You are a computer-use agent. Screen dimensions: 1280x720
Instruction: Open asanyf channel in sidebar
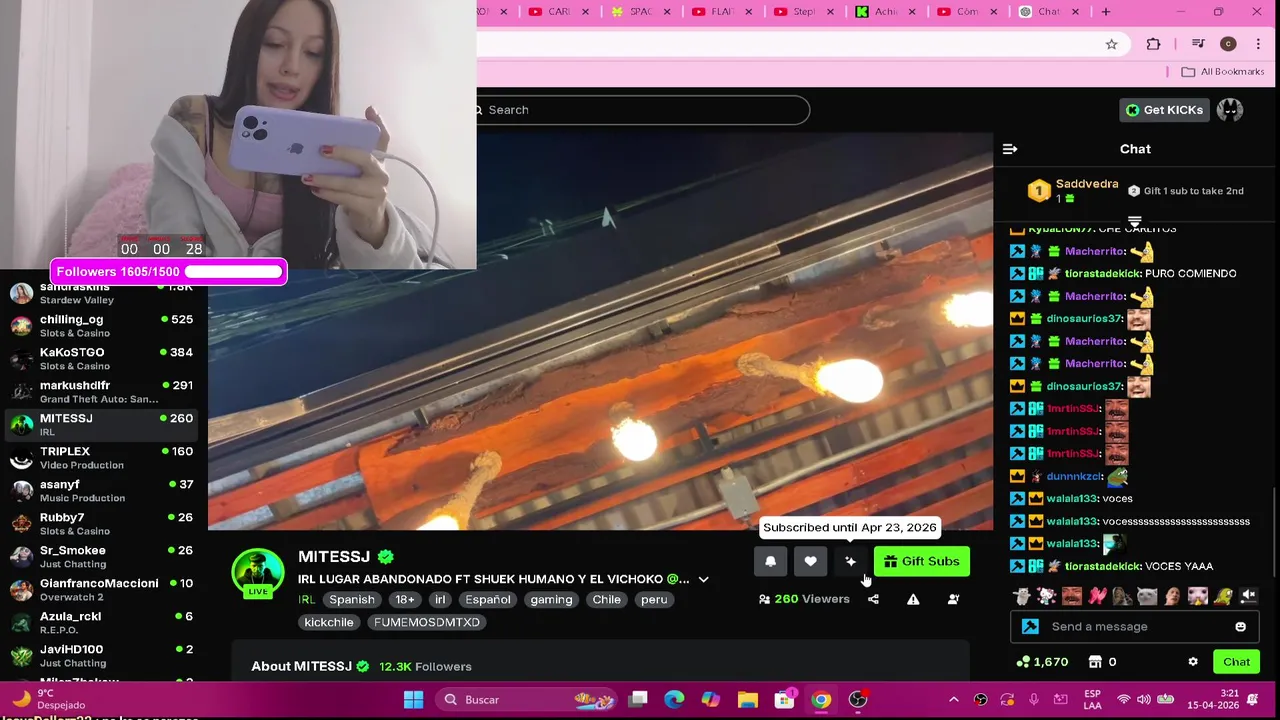(100, 491)
